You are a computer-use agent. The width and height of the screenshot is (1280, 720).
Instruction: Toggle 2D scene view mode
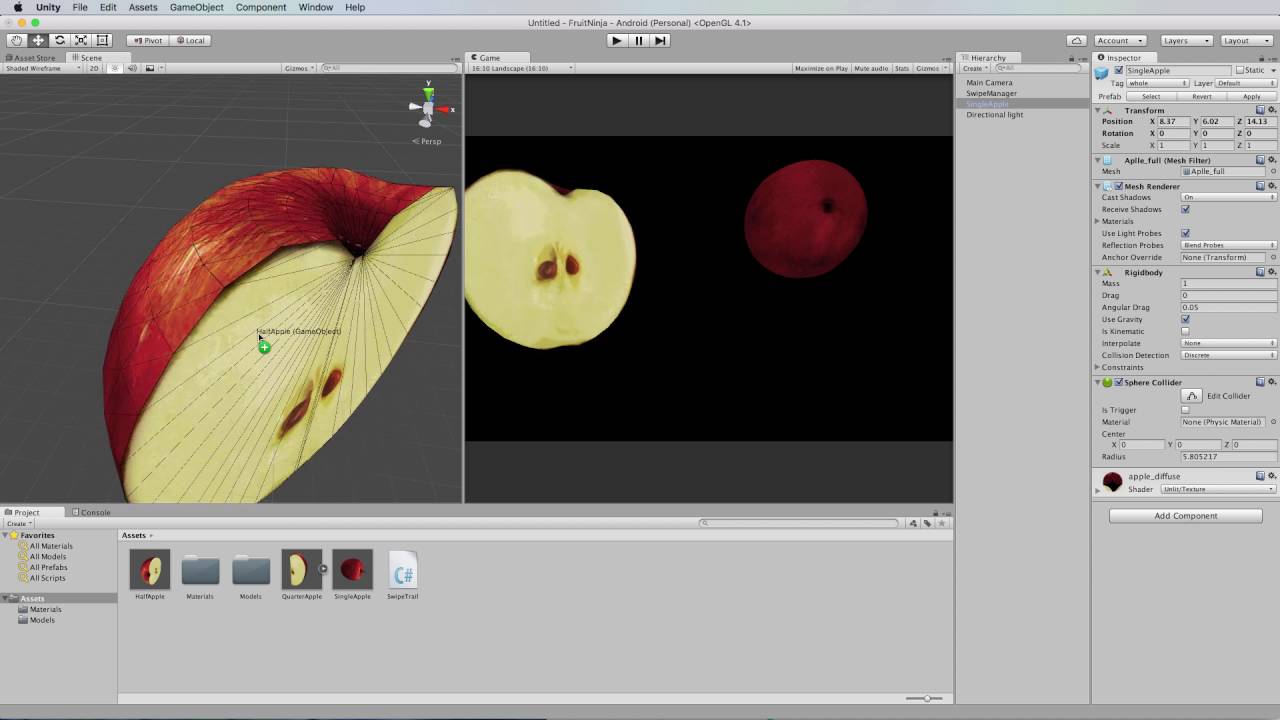(94, 68)
